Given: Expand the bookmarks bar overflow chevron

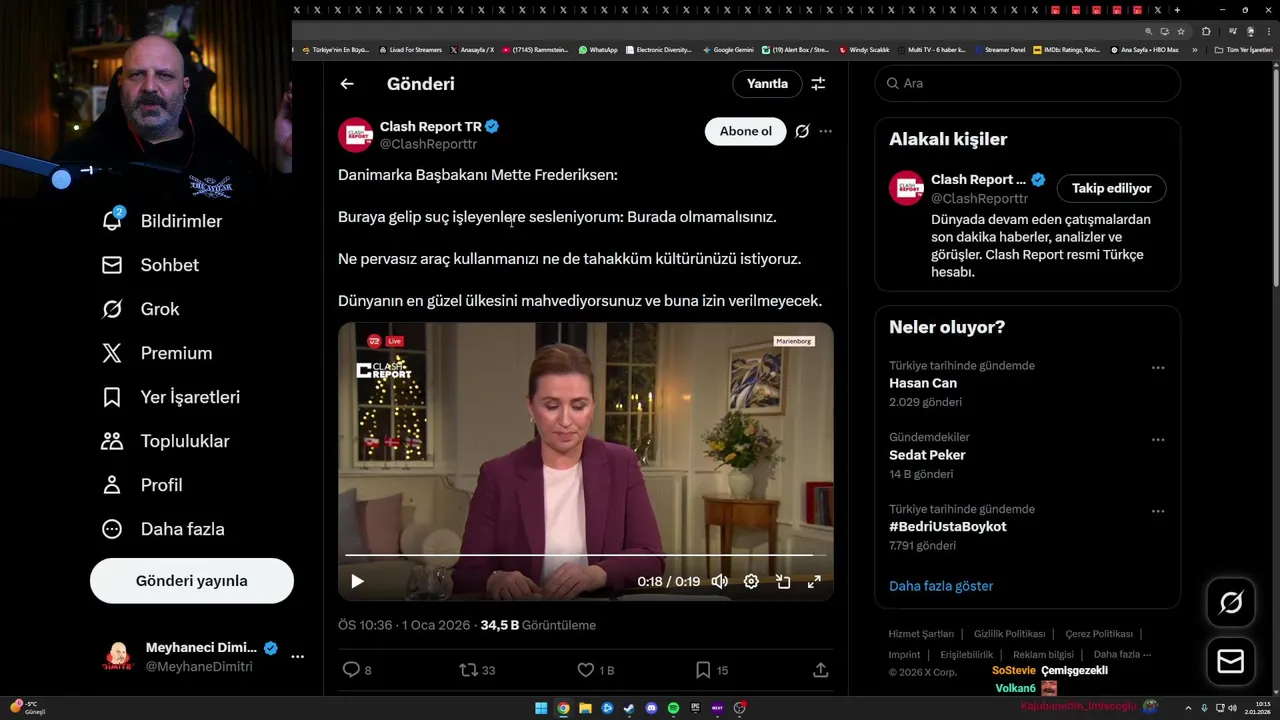Looking at the screenshot, I should point(1194,50).
